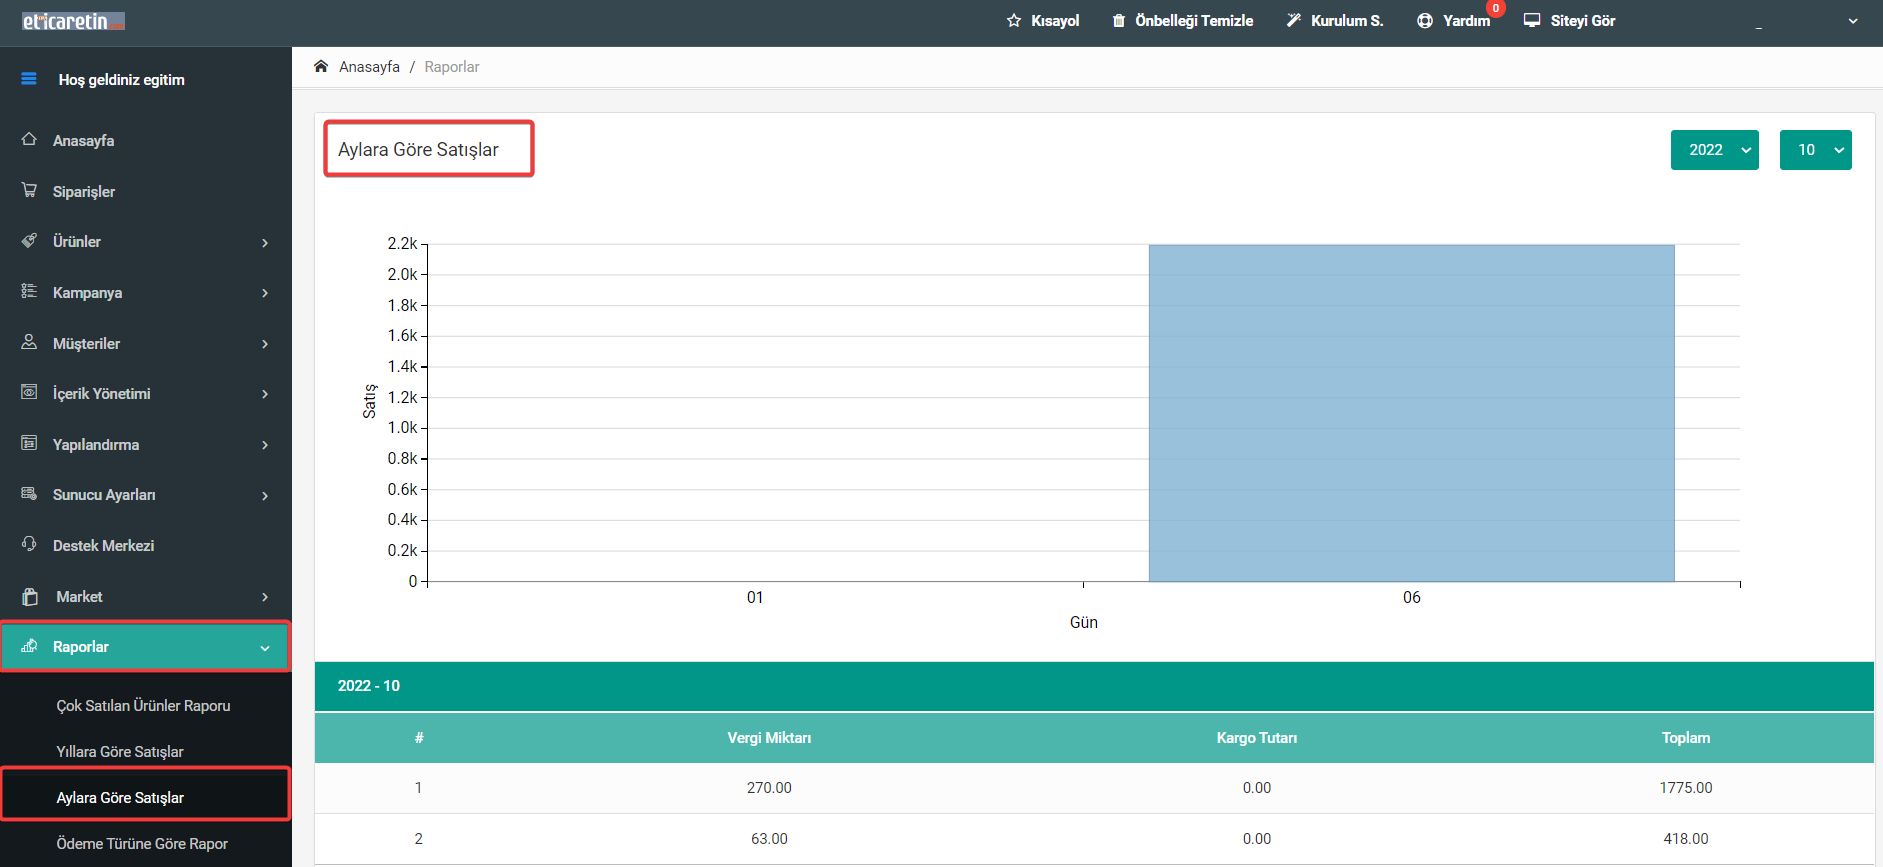Viewport: 1883px width, 867px height.
Task: Click Hoş geldiniz egitim greeting
Action: (x=121, y=79)
